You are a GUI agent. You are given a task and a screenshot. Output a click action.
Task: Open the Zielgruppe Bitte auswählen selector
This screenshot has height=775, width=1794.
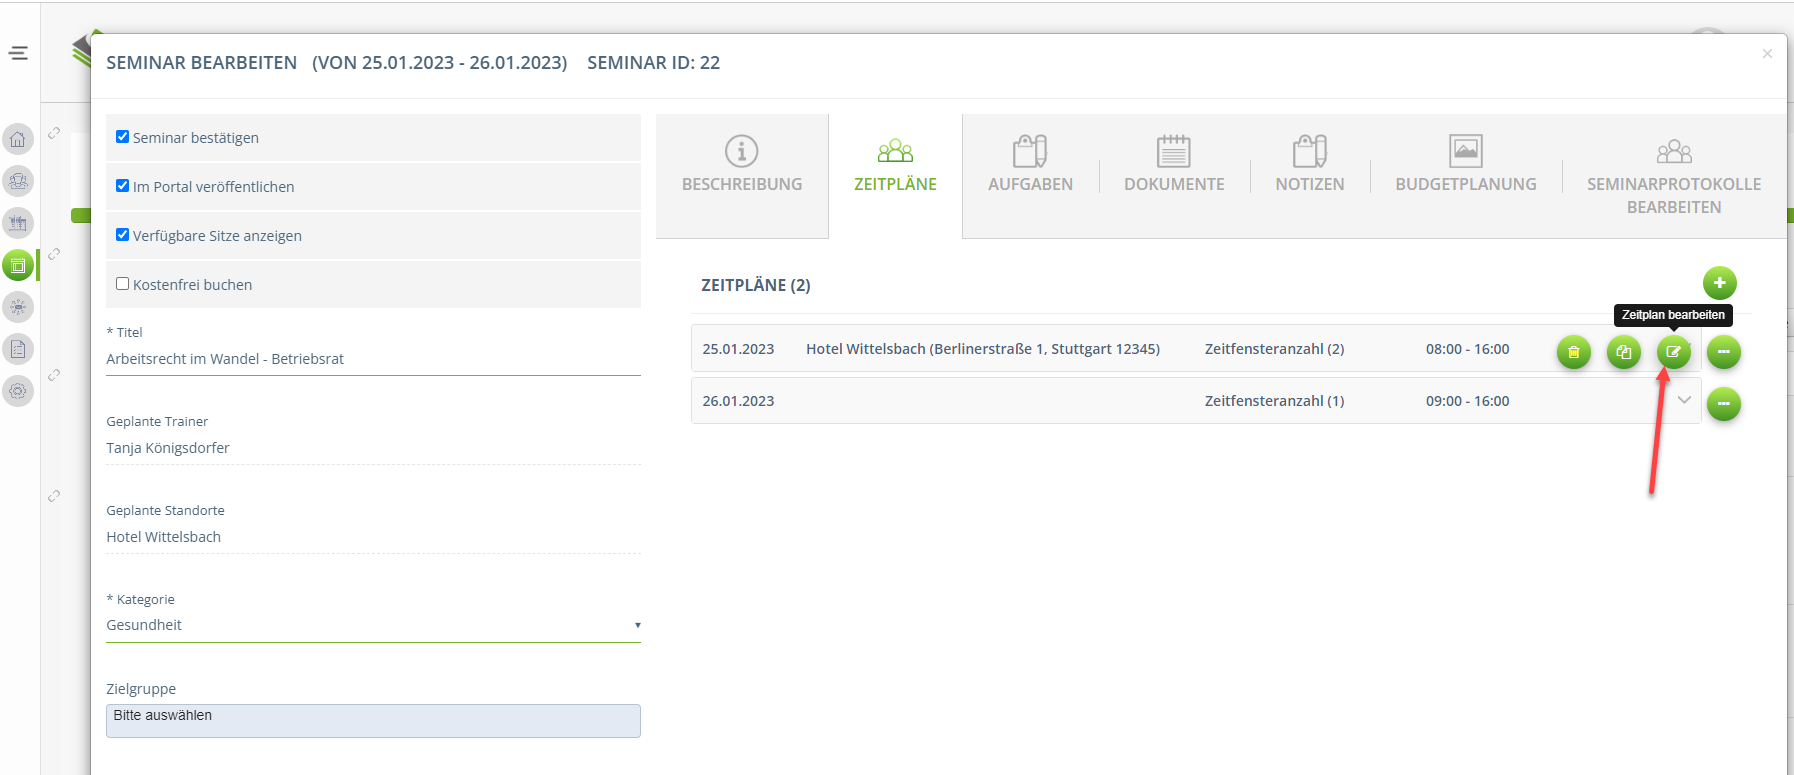coord(372,720)
